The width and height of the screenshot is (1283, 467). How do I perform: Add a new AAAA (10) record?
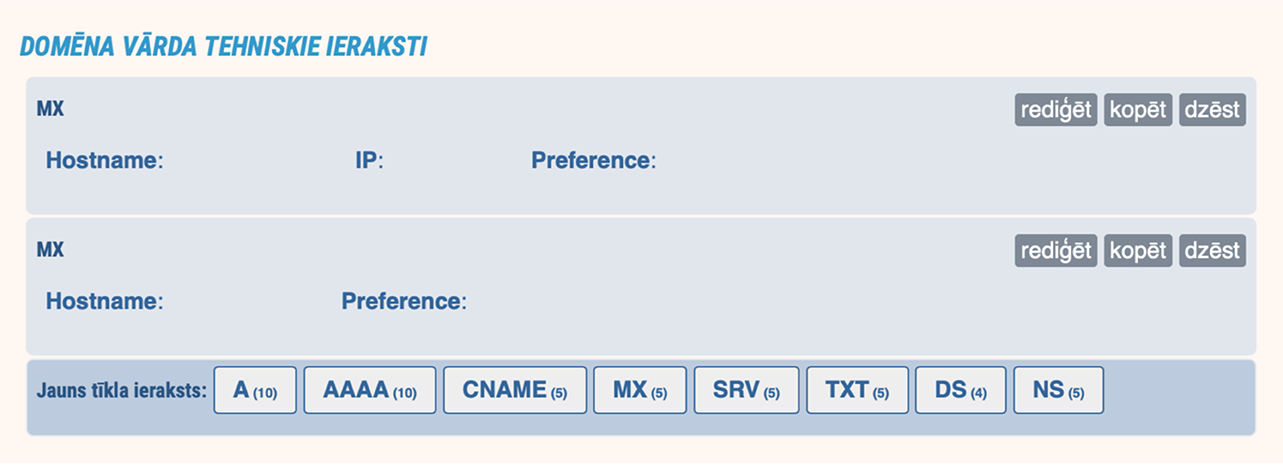370,390
